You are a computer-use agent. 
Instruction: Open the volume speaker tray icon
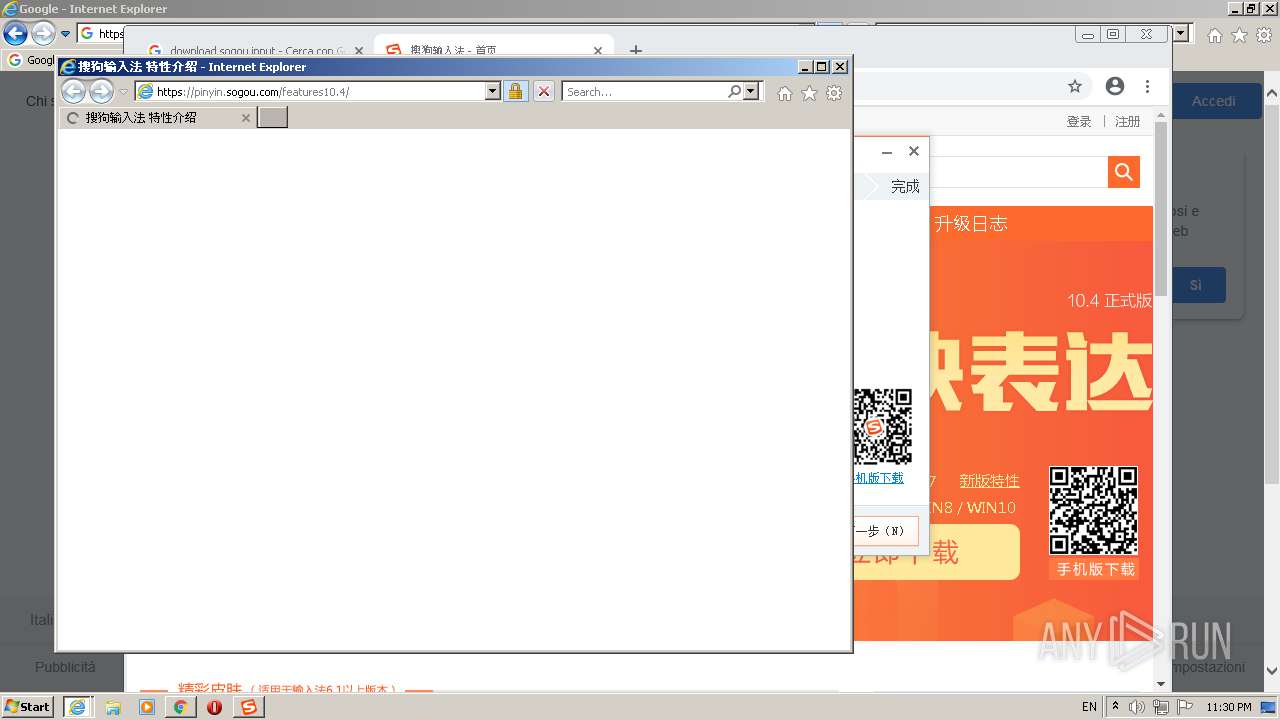1137,707
